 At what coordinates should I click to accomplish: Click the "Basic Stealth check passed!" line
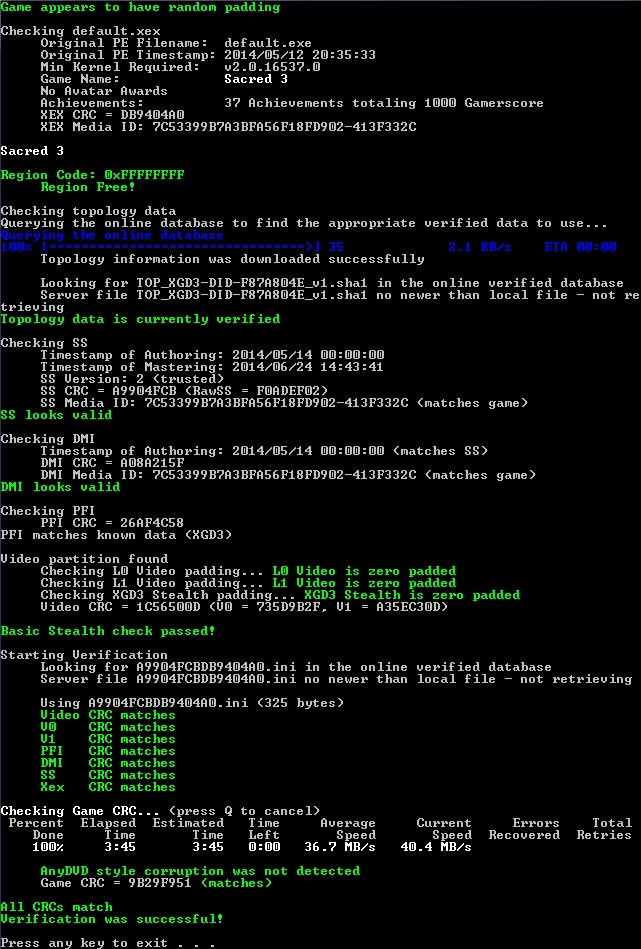click(x=108, y=631)
